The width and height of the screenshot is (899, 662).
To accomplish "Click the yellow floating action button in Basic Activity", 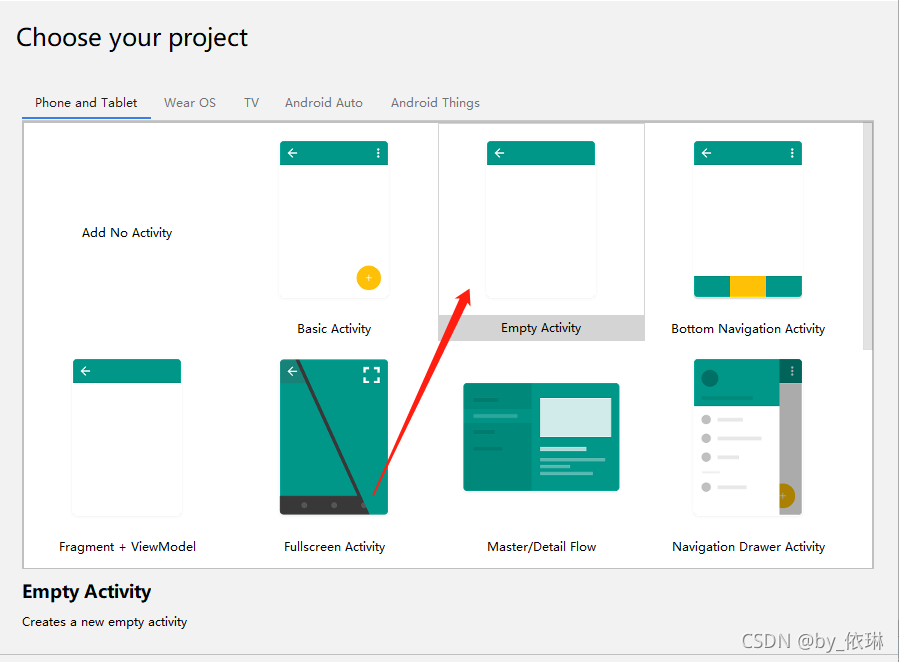I will click(x=368, y=278).
